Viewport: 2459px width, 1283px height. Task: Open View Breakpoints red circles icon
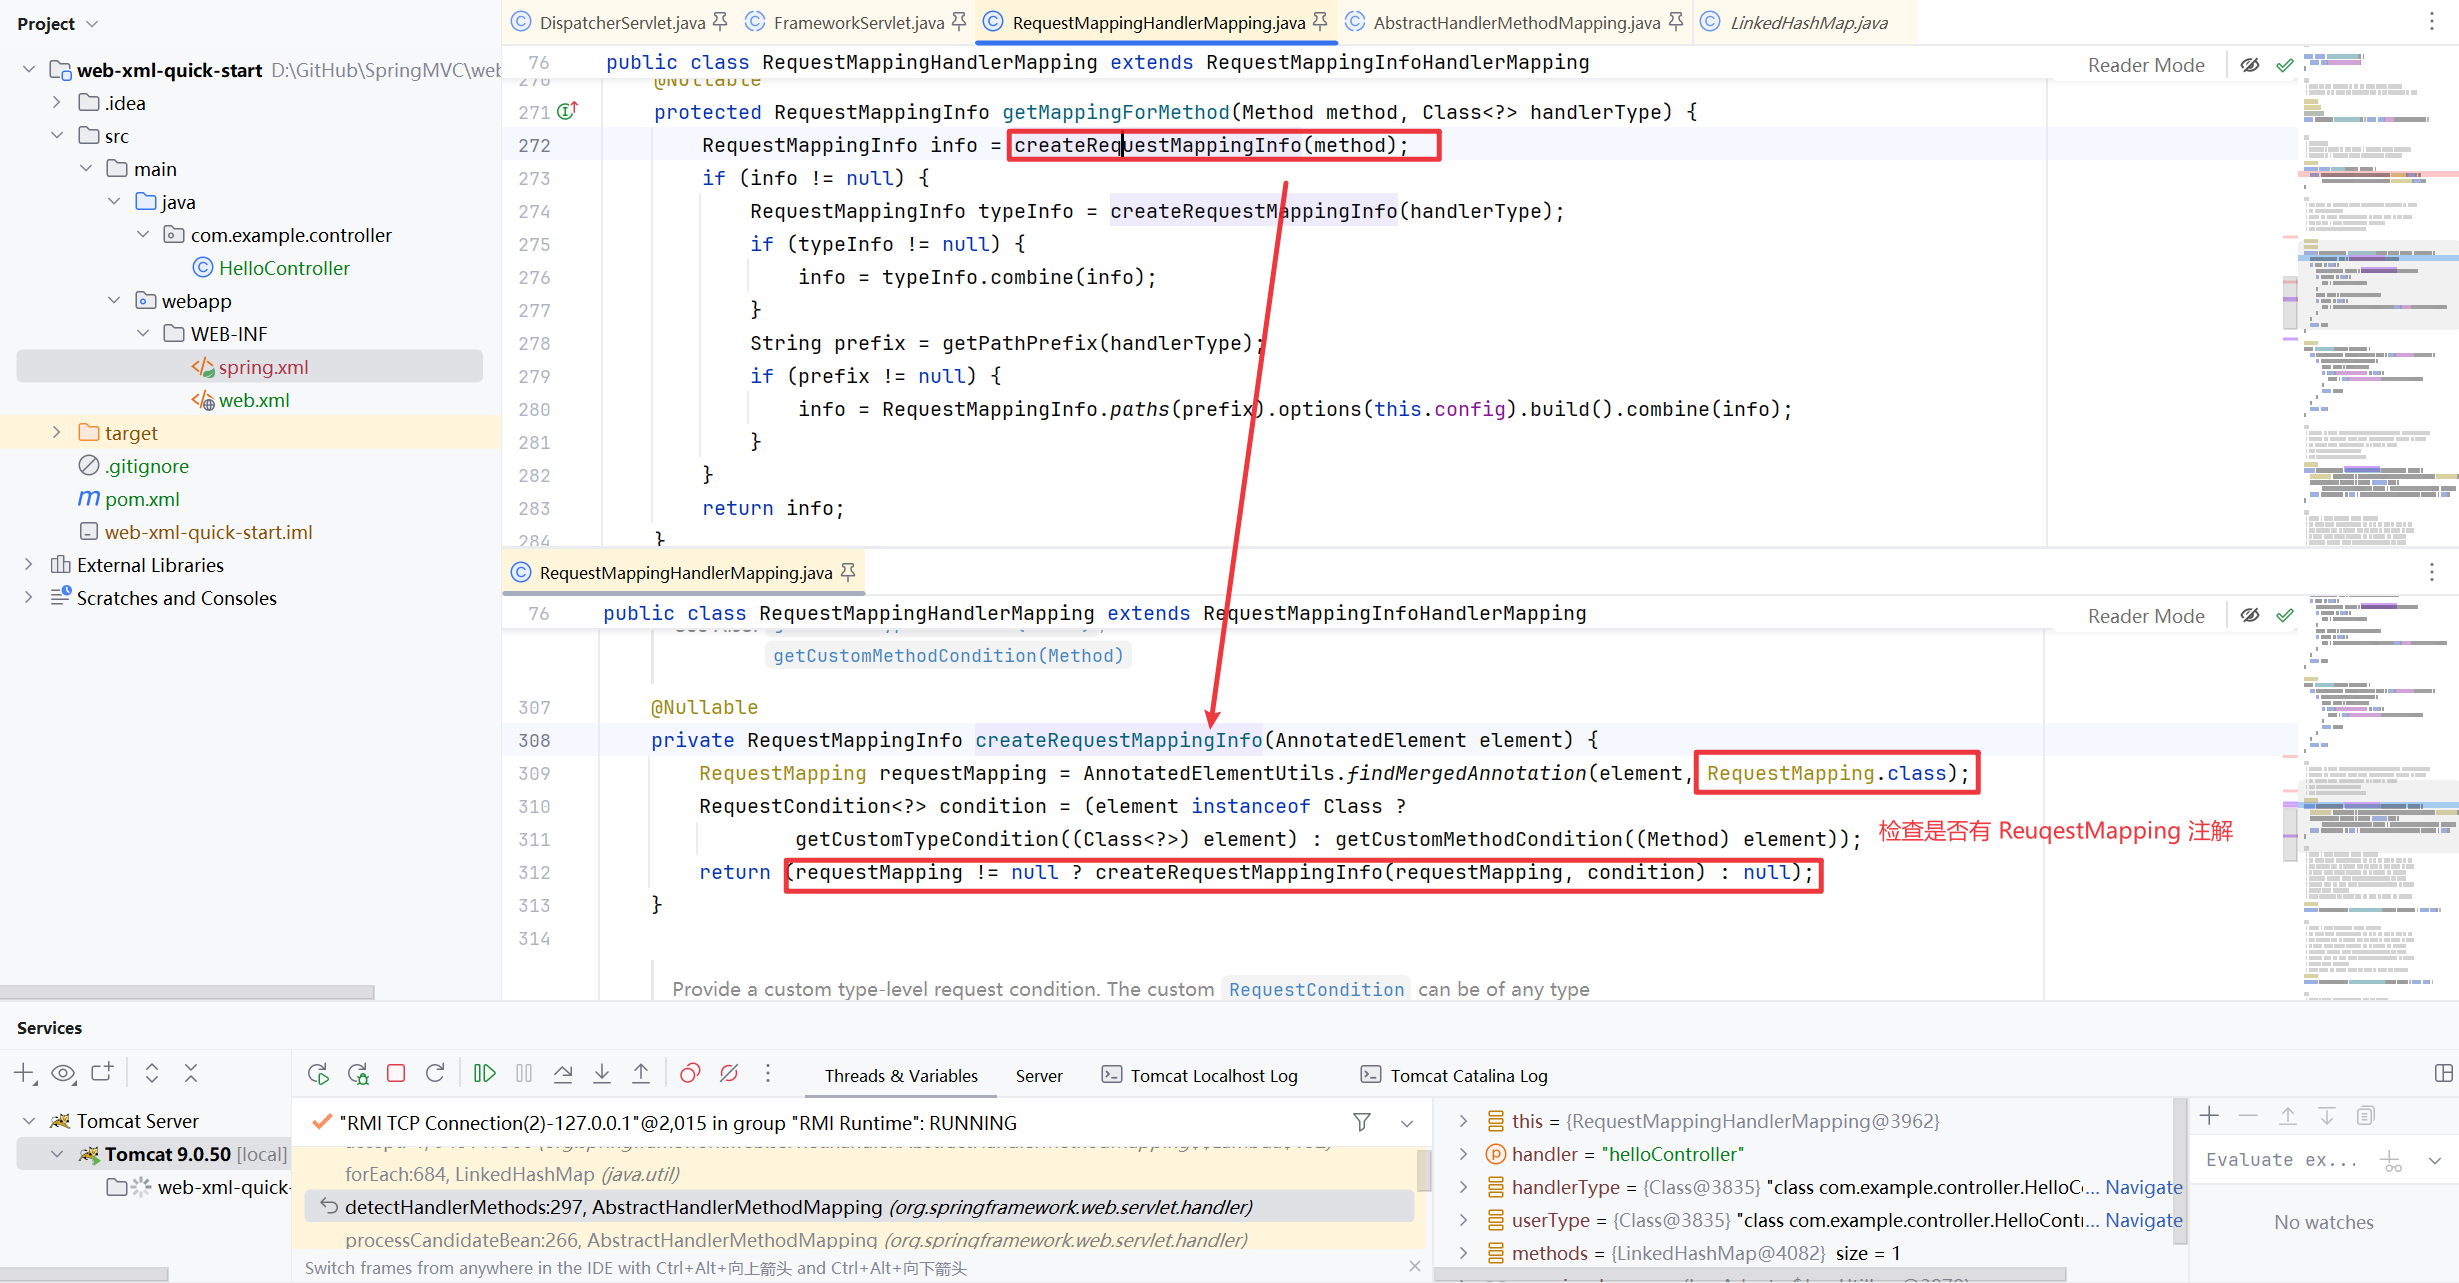point(690,1073)
